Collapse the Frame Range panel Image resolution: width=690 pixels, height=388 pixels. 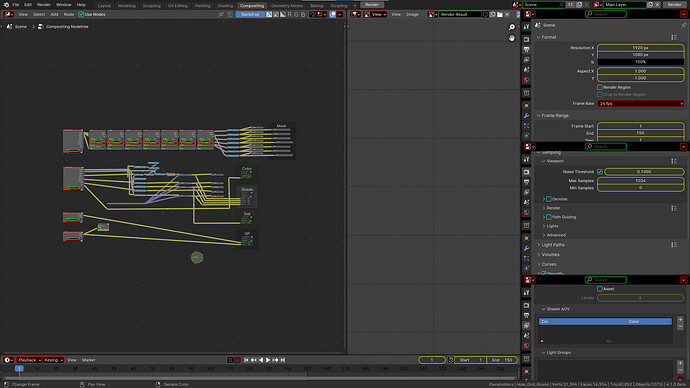coord(539,115)
